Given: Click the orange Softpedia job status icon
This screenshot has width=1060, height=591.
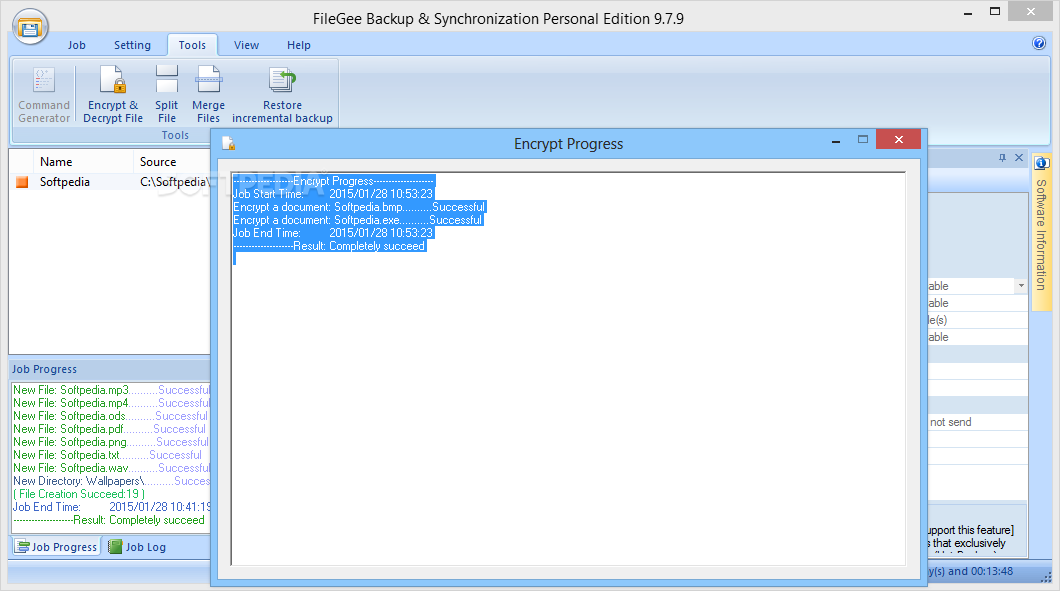Looking at the screenshot, I should click(22, 182).
